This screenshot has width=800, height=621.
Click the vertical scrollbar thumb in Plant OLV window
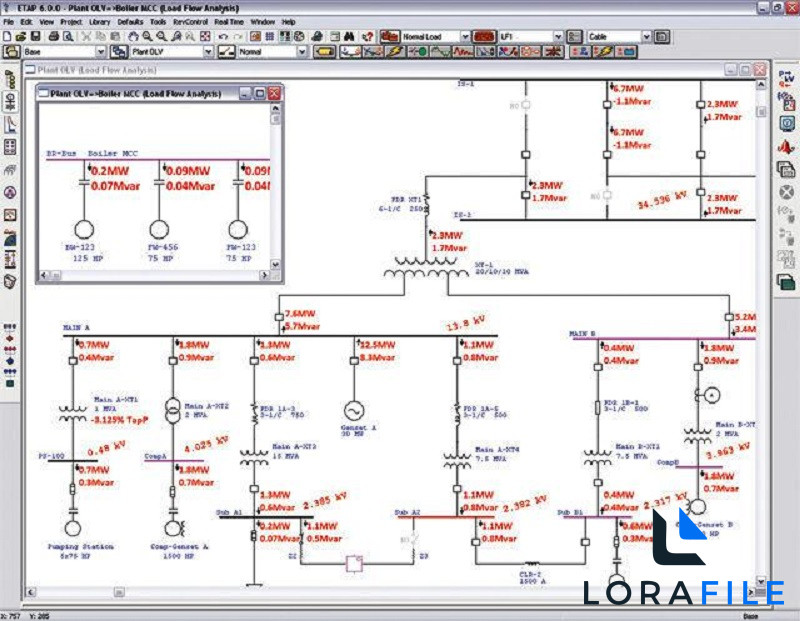tap(761, 111)
